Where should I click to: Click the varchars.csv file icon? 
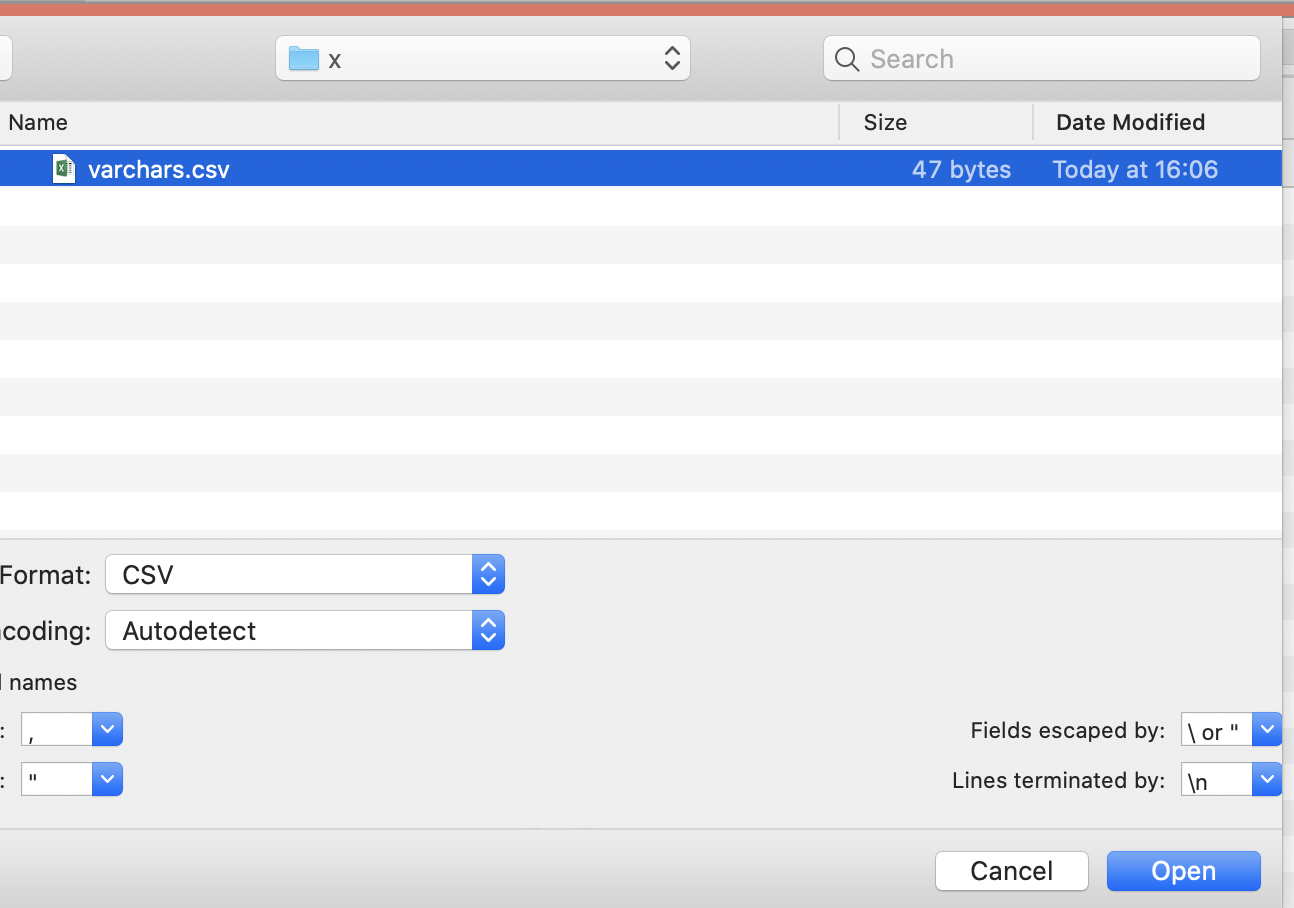tap(63, 168)
